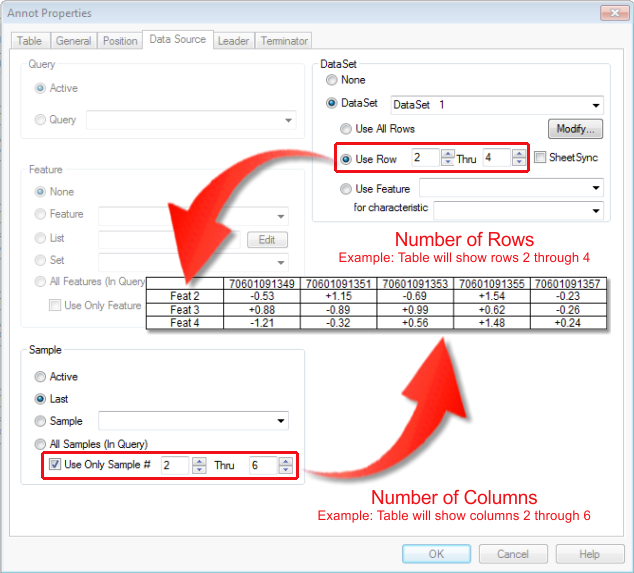Increase the Use Only Sample # value
This screenshot has width=634, height=573.
pos(198,461)
